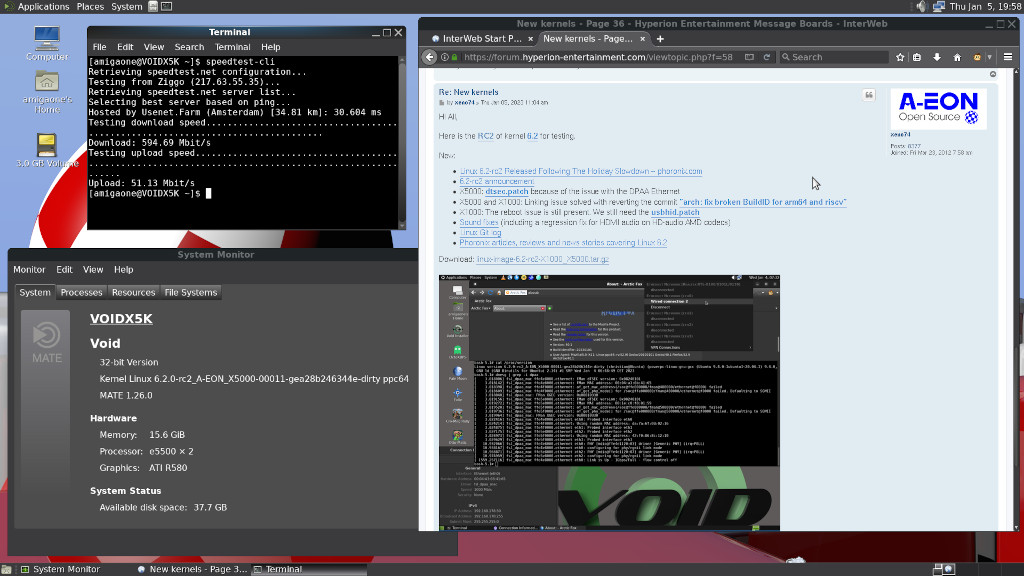Switch to the Processes tab
1024x576 pixels.
81,293
